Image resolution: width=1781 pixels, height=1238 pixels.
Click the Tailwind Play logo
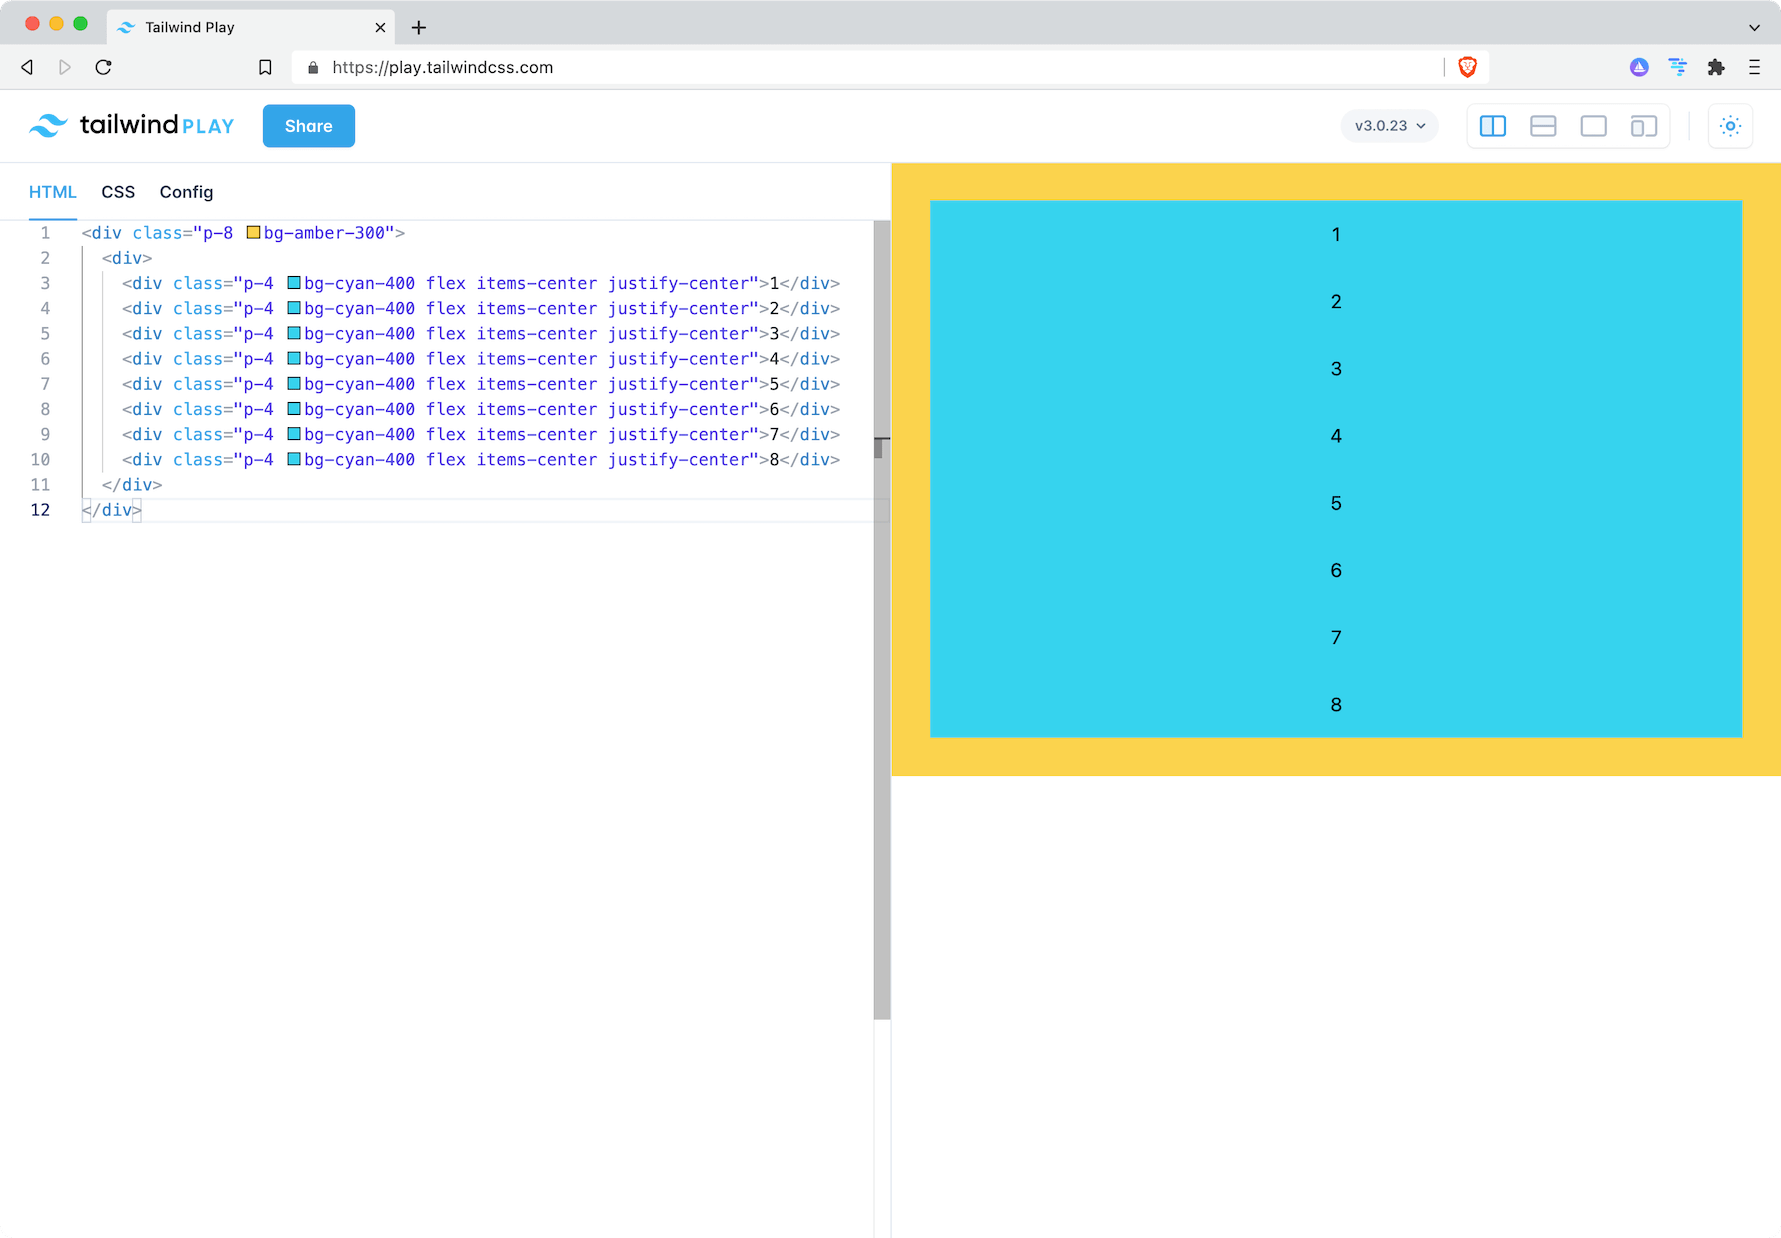point(131,125)
